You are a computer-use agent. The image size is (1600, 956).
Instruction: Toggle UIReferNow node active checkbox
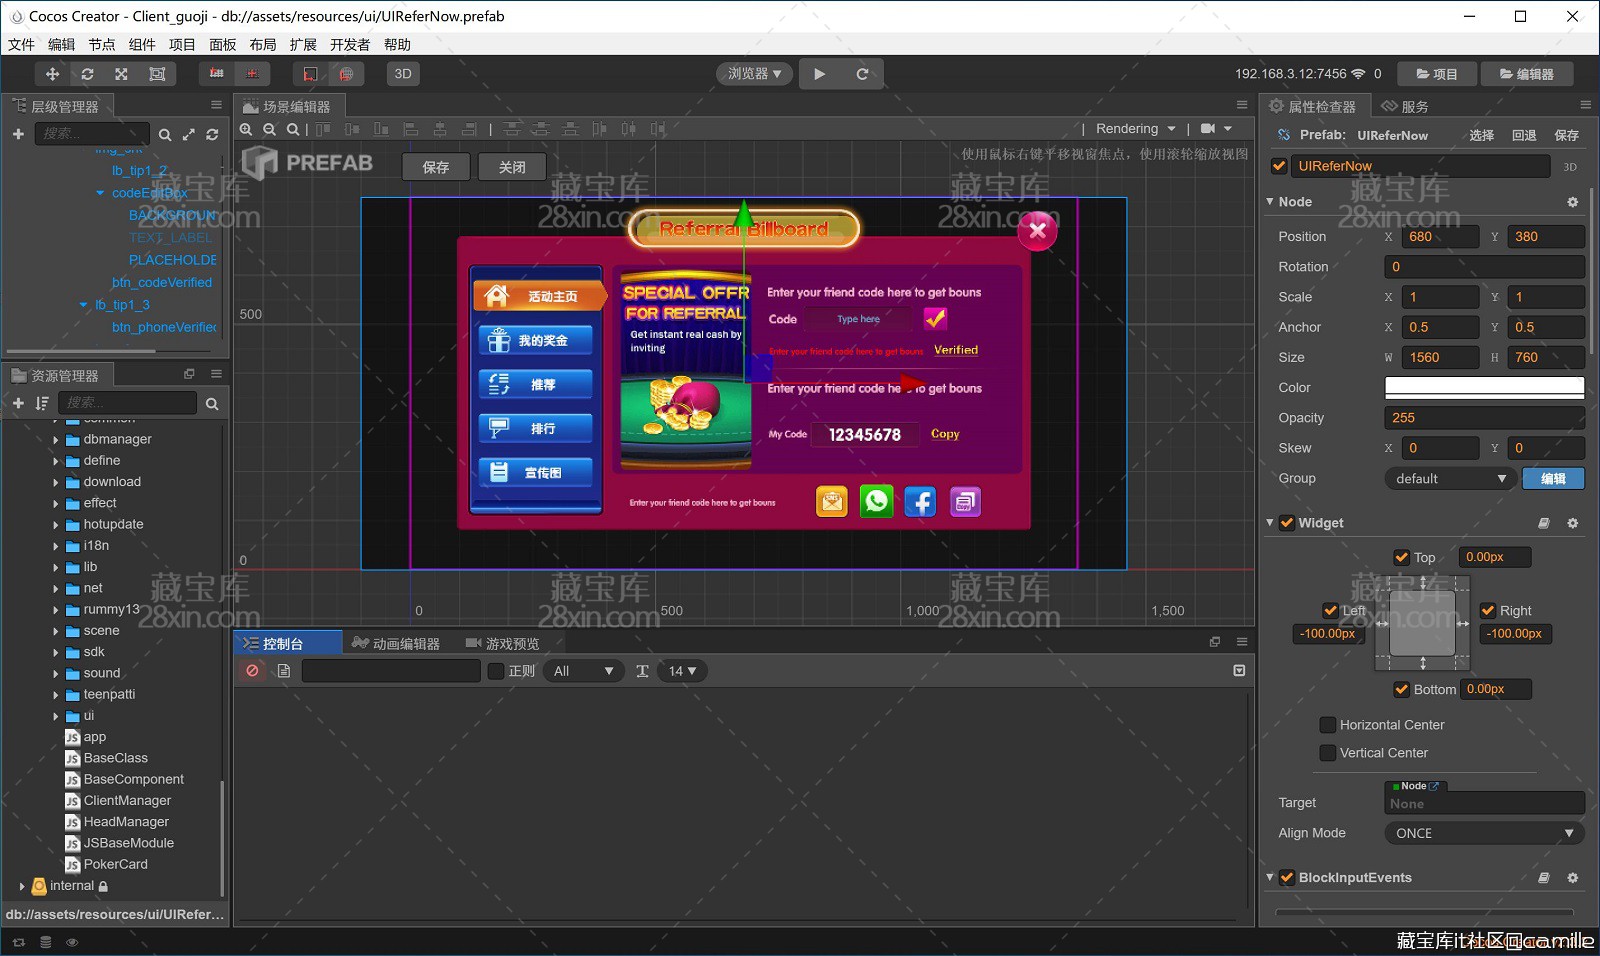click(x=1279, y=166)
